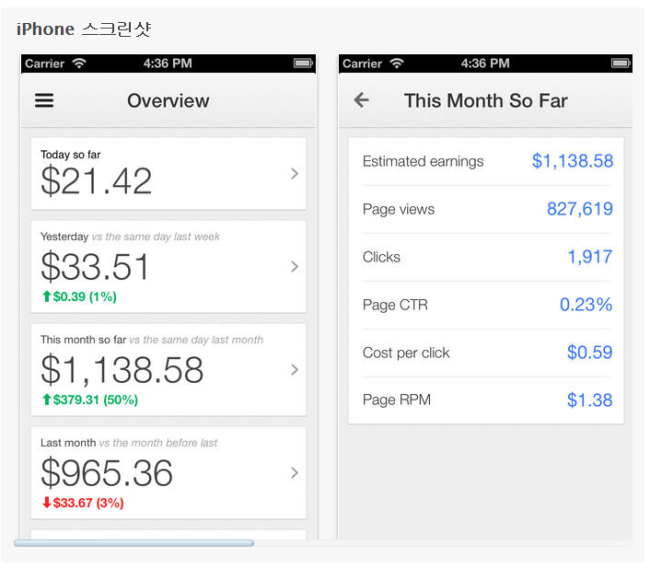Click red down arrow next to $33.67 (3%)
This screenshot has width=650, height=568.
tap(46, 503)
